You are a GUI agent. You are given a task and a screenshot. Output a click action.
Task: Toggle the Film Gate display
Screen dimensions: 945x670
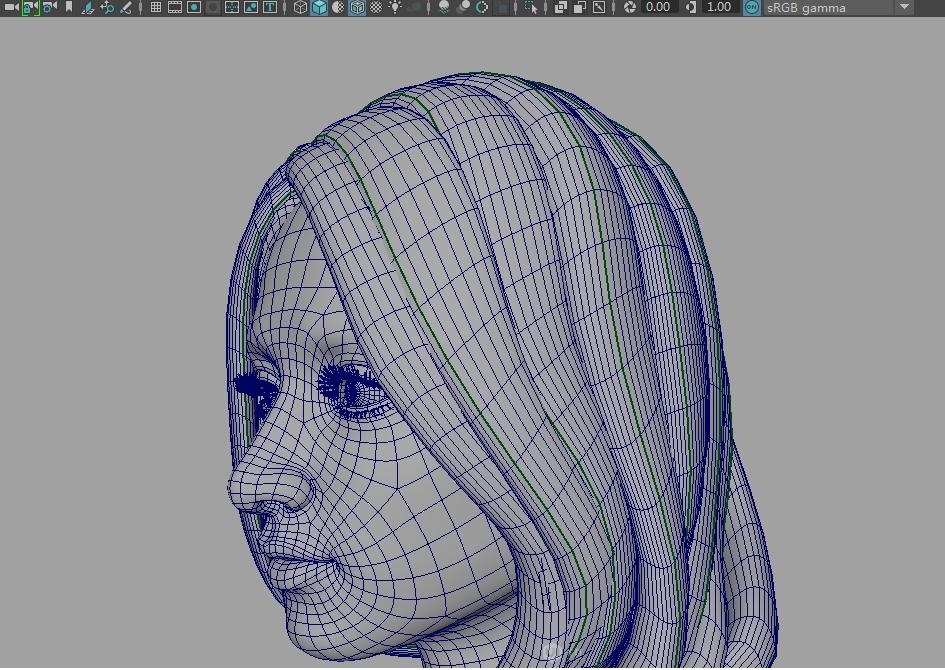coord(175,7)
